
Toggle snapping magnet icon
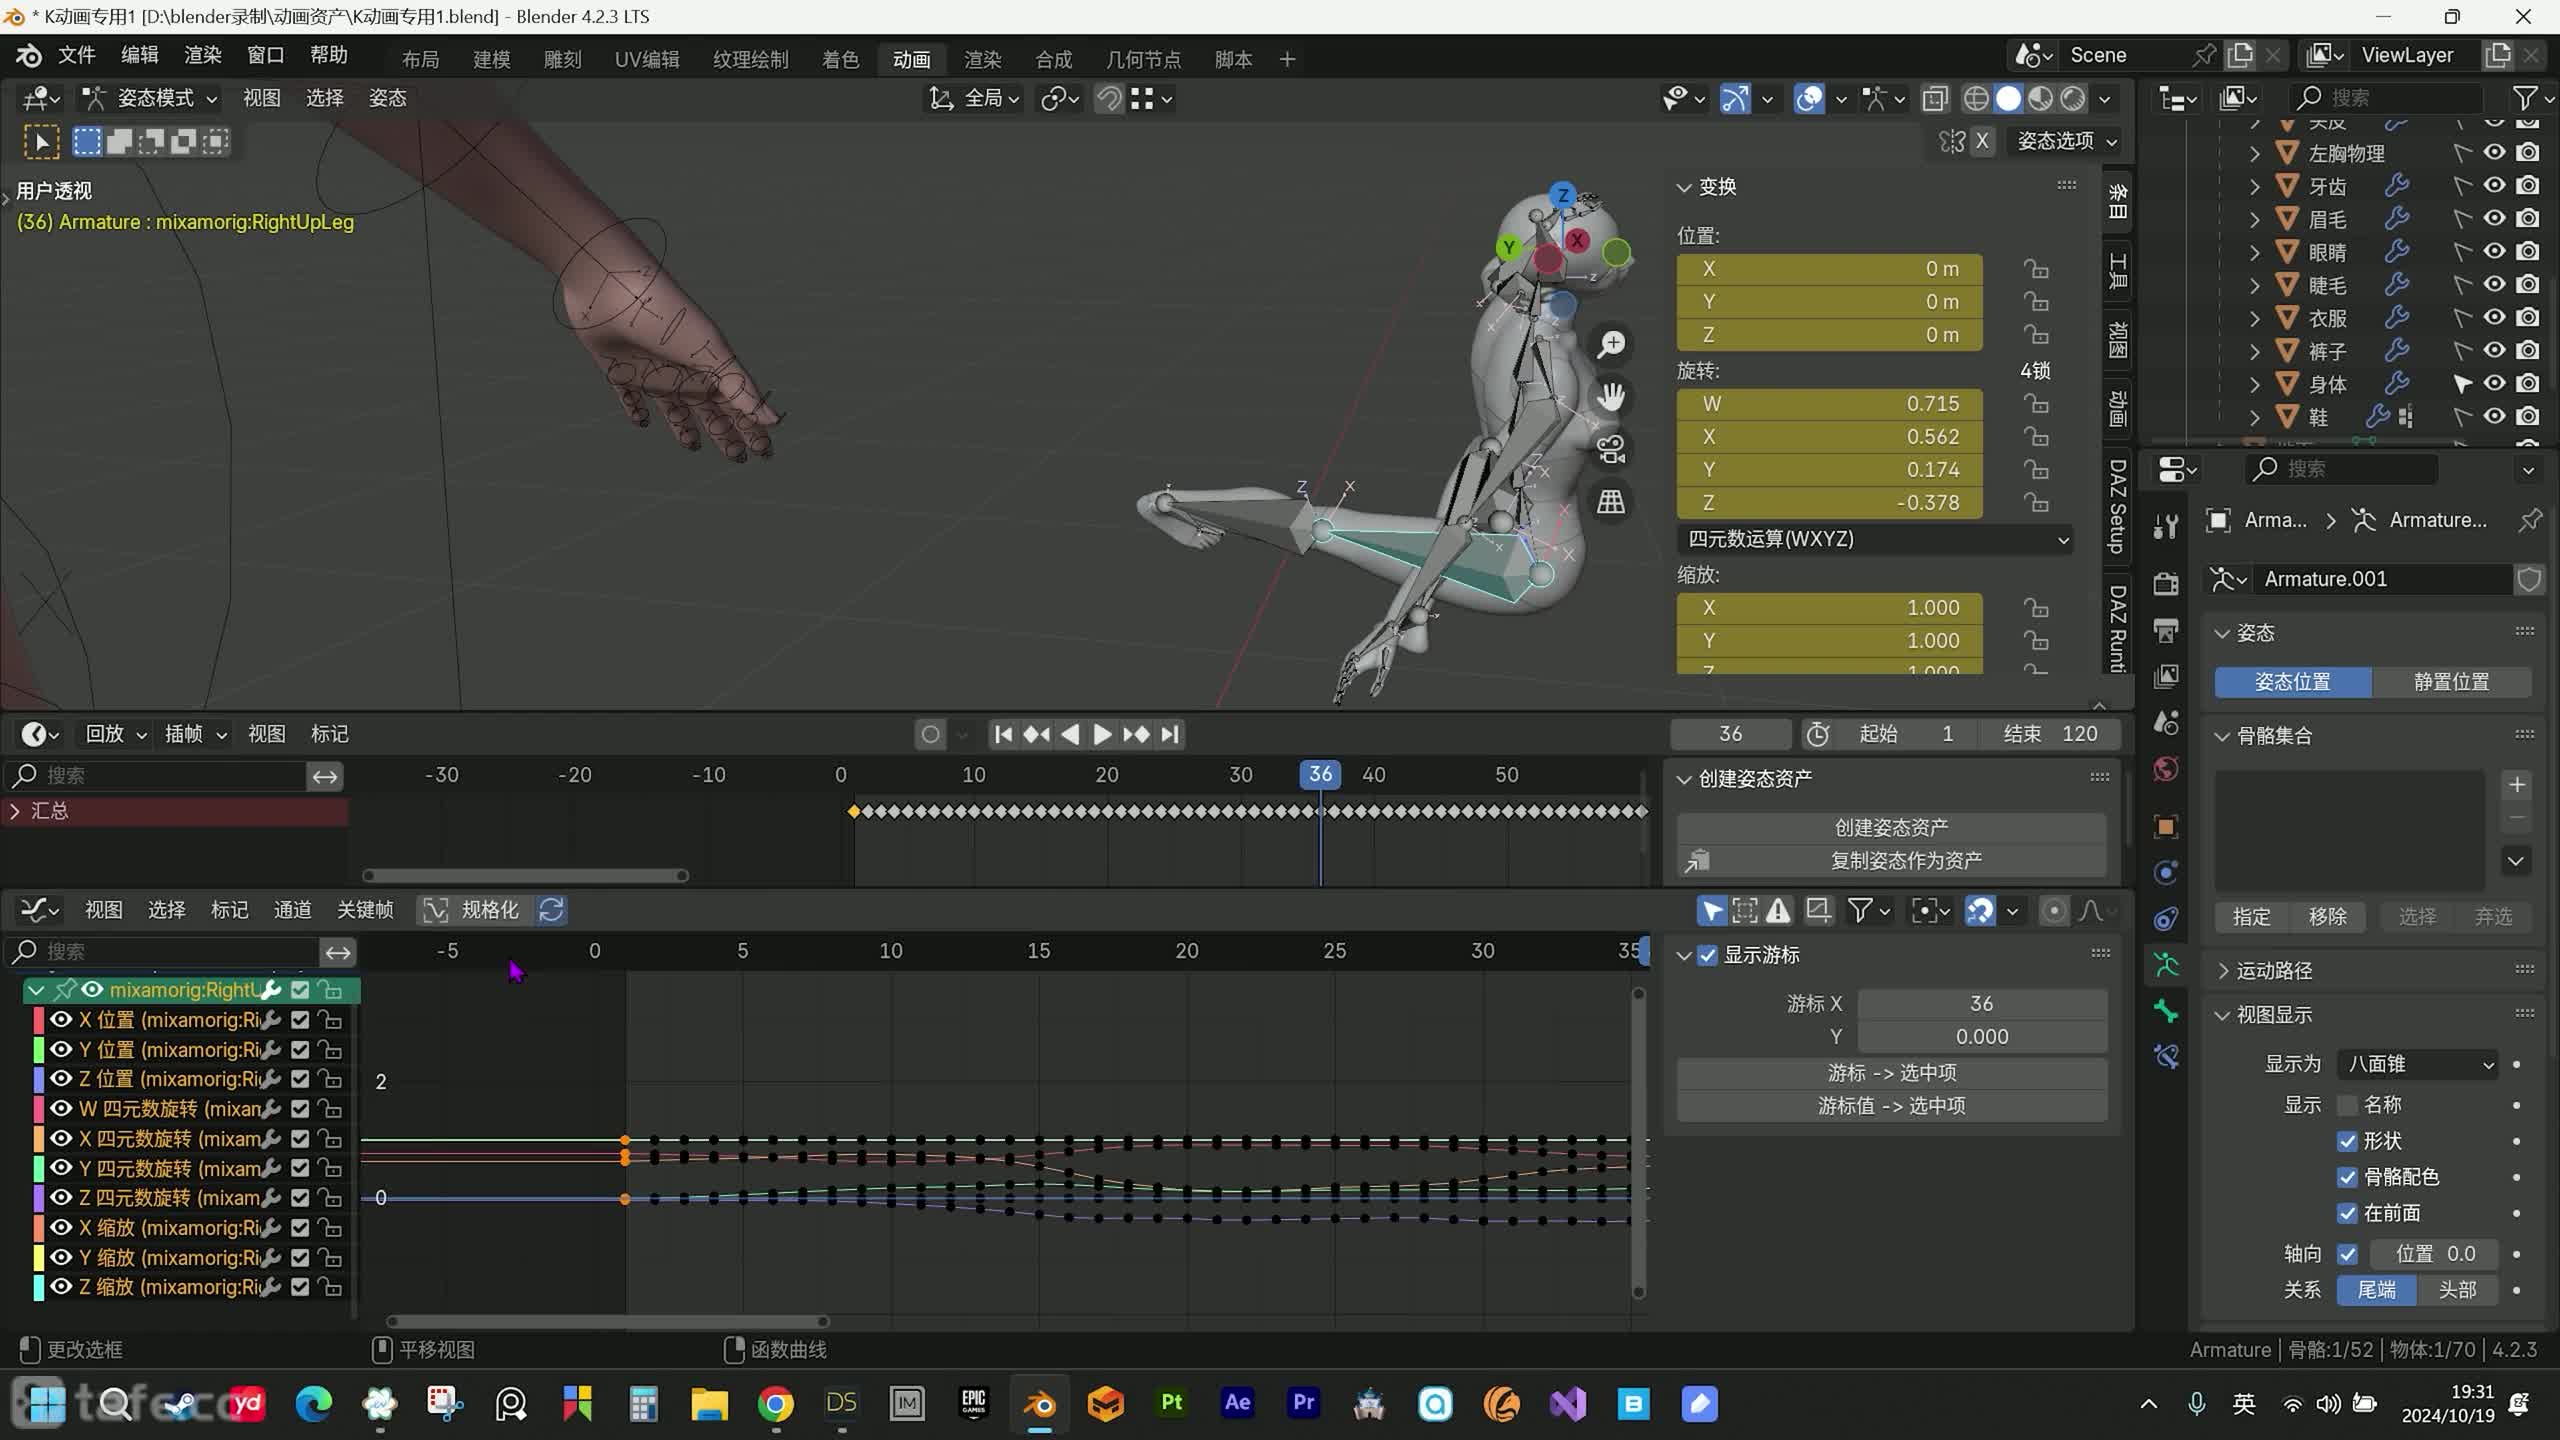click(x=1109, y=98)
